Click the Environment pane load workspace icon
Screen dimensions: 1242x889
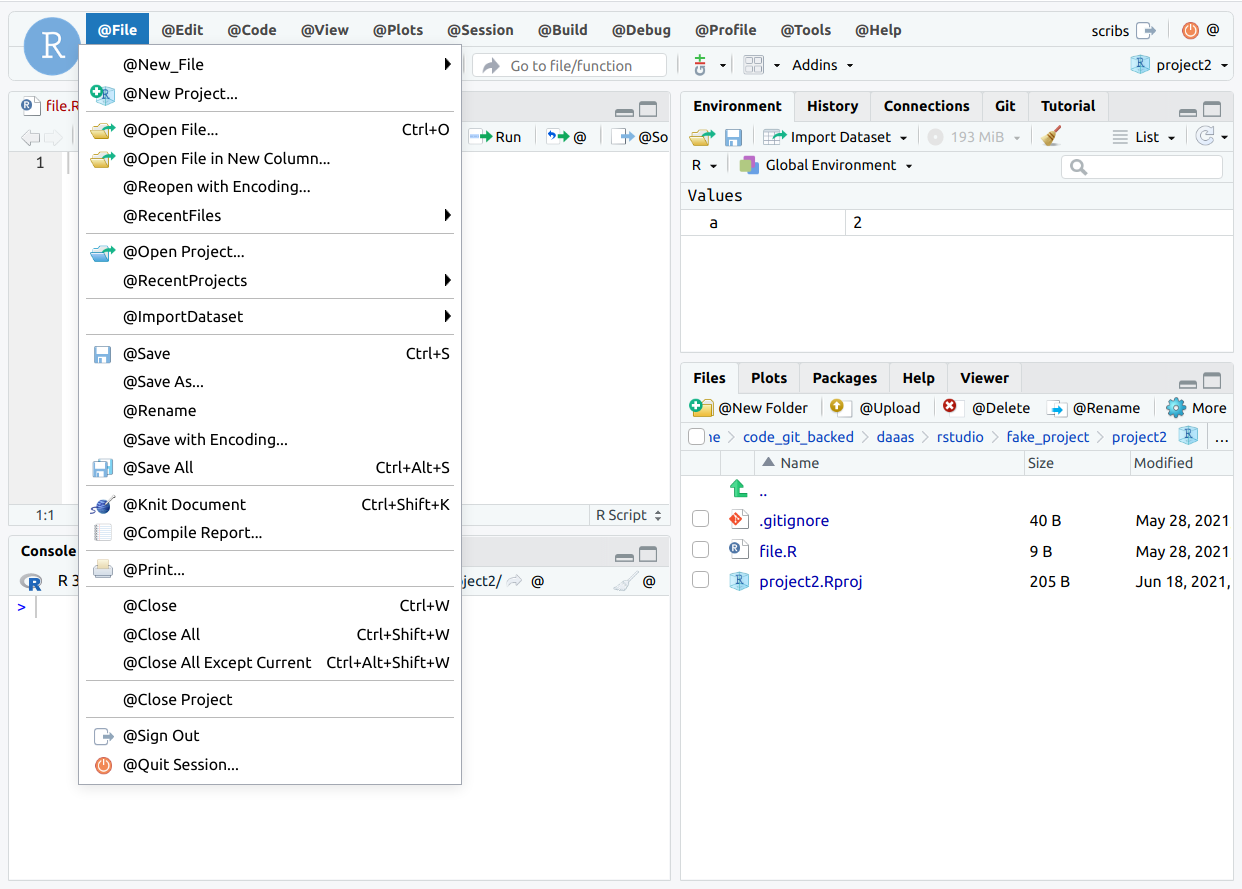(x=703, y=137)
